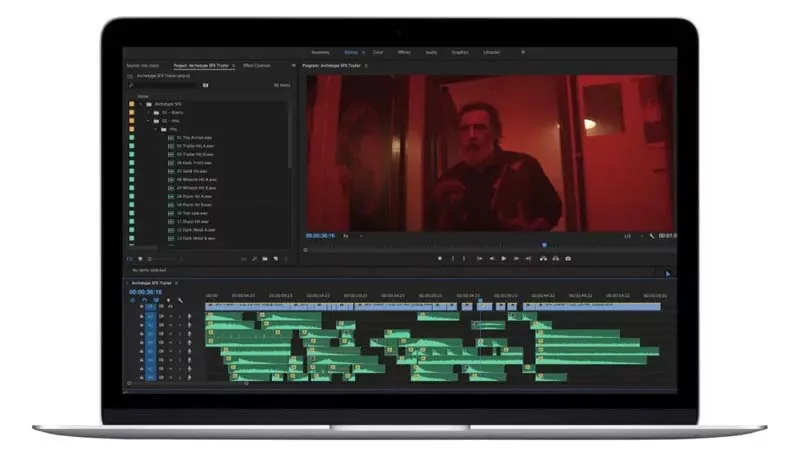Image resolution: width=800 pixels, height=457 pixels.
Task: Toggle the lock on the V1 video track
Action: 141,307
